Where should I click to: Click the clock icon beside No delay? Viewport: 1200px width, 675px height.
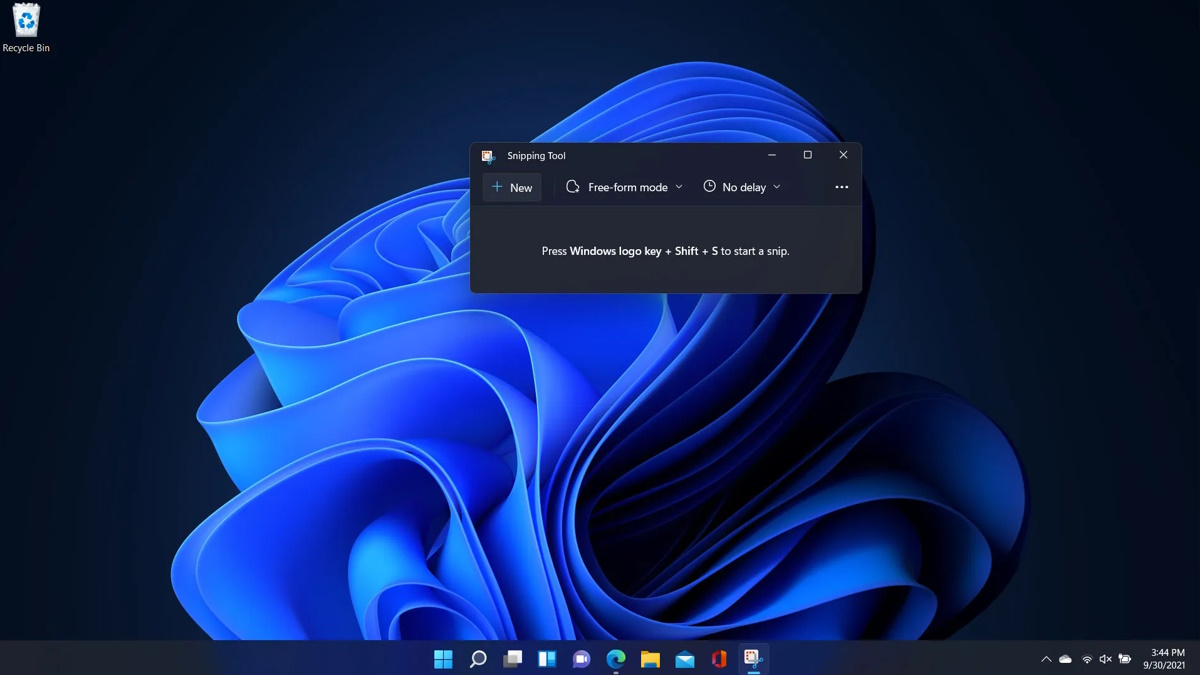click(x=710, y=186)
